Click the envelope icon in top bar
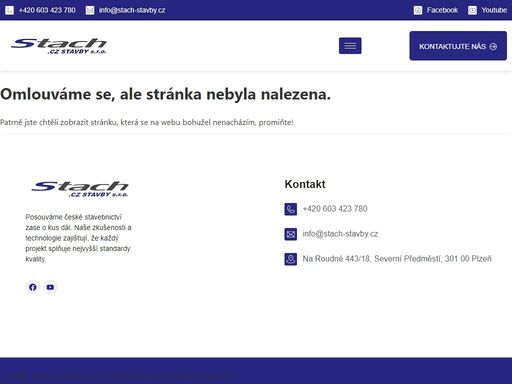The height and width of the screenshot is (384, 512). (x=90, y=10)
